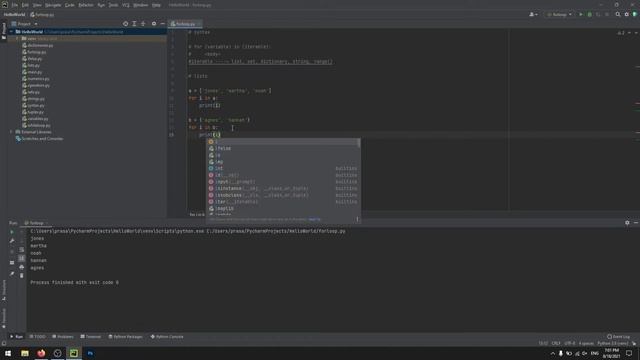
Task: Clear Run console with trash icon
Action: (x=22, y=276)
